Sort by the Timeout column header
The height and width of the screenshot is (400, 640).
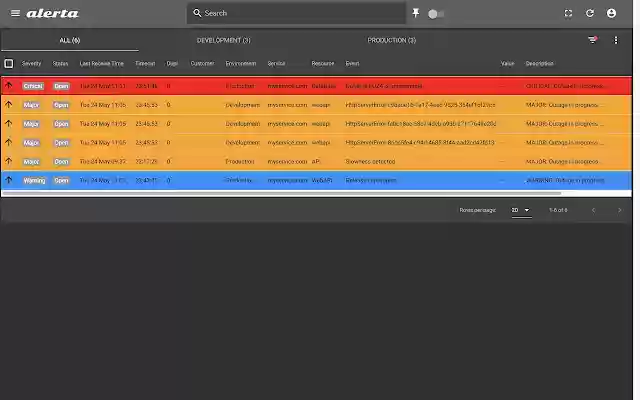pyautogui.click(x=145, y=64)
